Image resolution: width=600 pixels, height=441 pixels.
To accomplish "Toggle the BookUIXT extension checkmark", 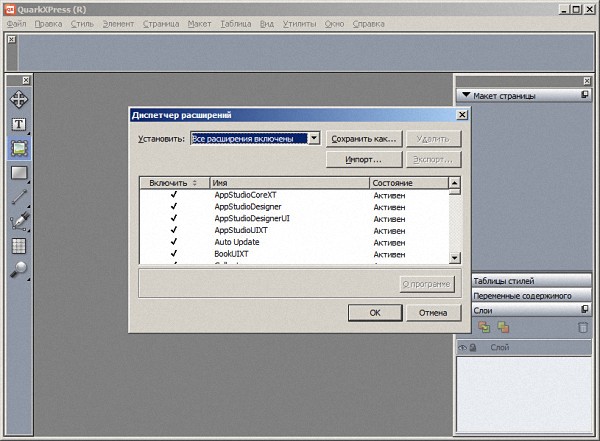I will tap(173, 254).
